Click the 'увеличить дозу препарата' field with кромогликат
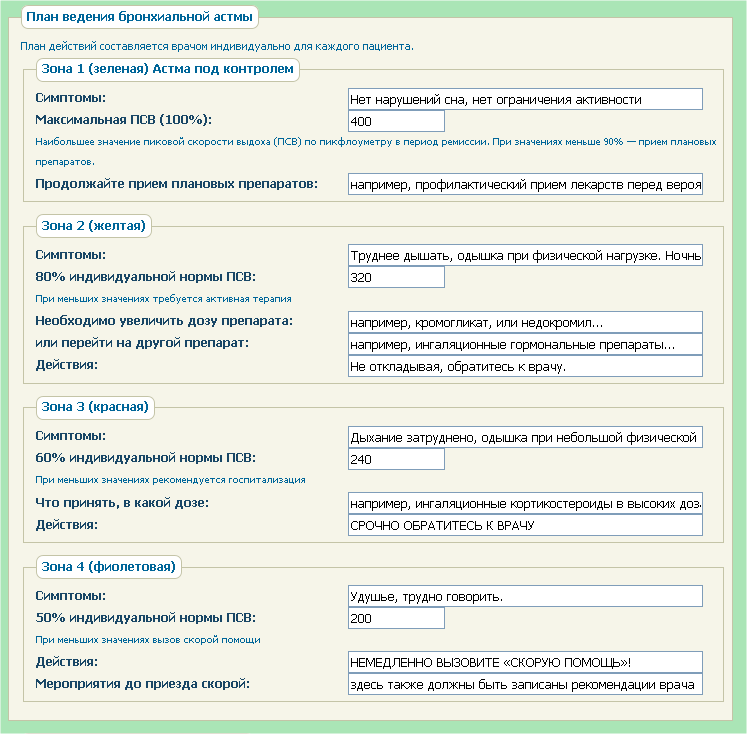Viewport: 747px width, 734px height. pos(525,322)
